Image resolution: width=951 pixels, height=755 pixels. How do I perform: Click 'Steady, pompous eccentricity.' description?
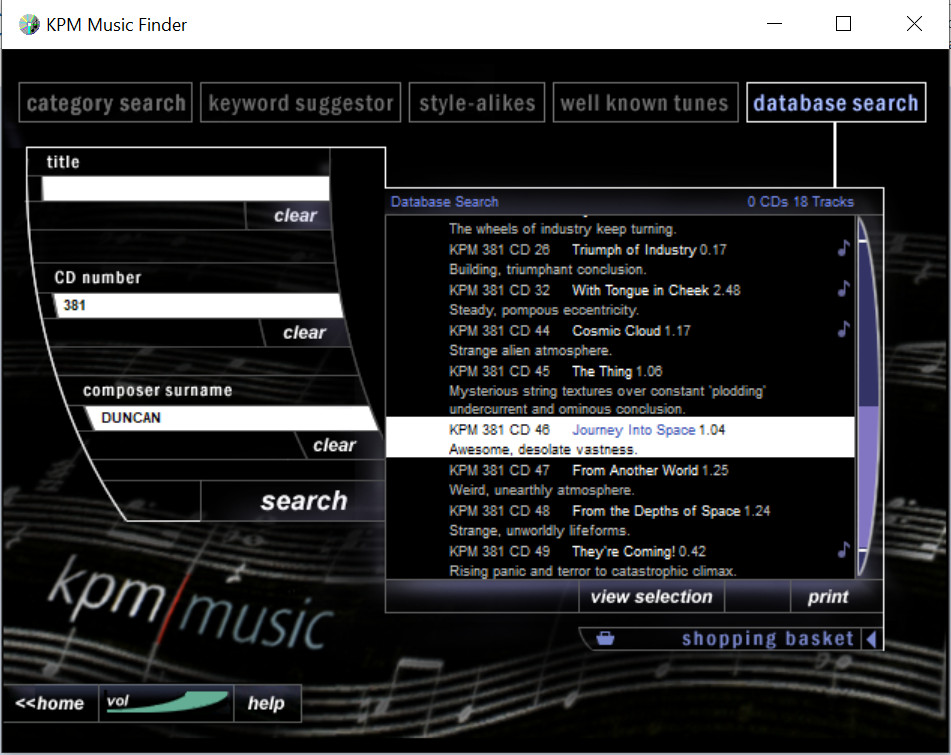click(543, 310)
